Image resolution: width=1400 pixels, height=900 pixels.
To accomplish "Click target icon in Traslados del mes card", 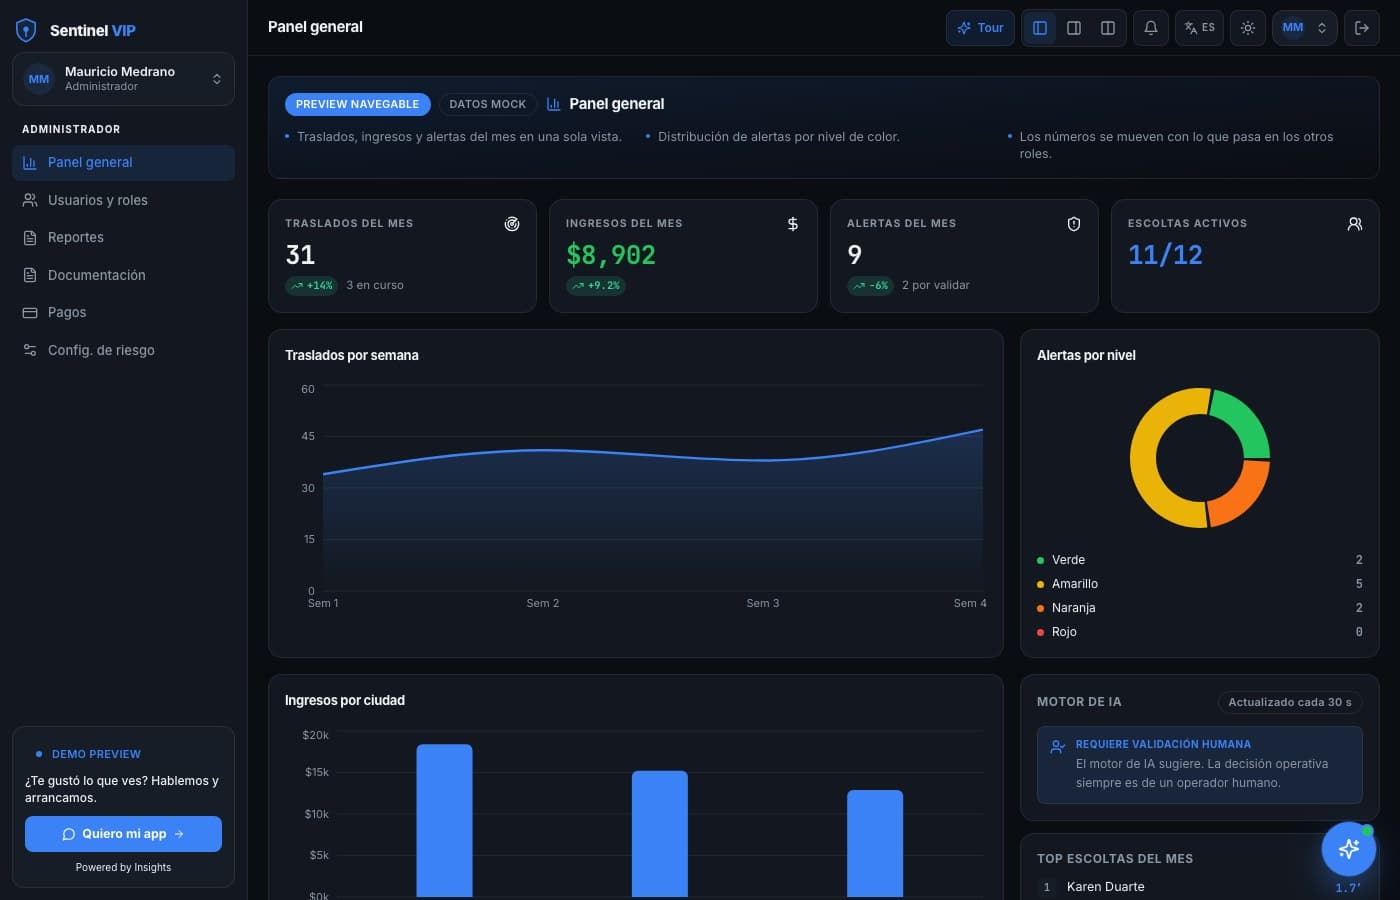I will click(512, 224).
